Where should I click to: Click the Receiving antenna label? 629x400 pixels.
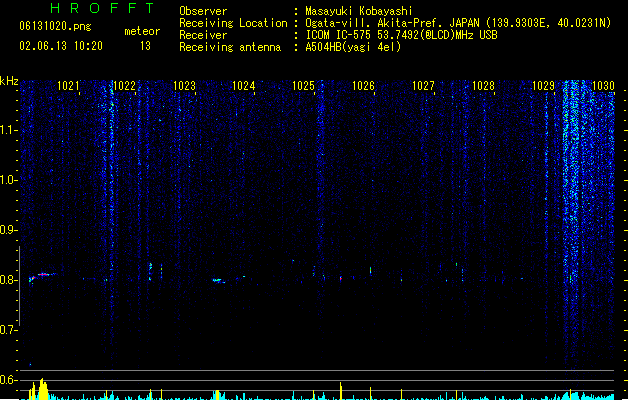tap(230, 47)
